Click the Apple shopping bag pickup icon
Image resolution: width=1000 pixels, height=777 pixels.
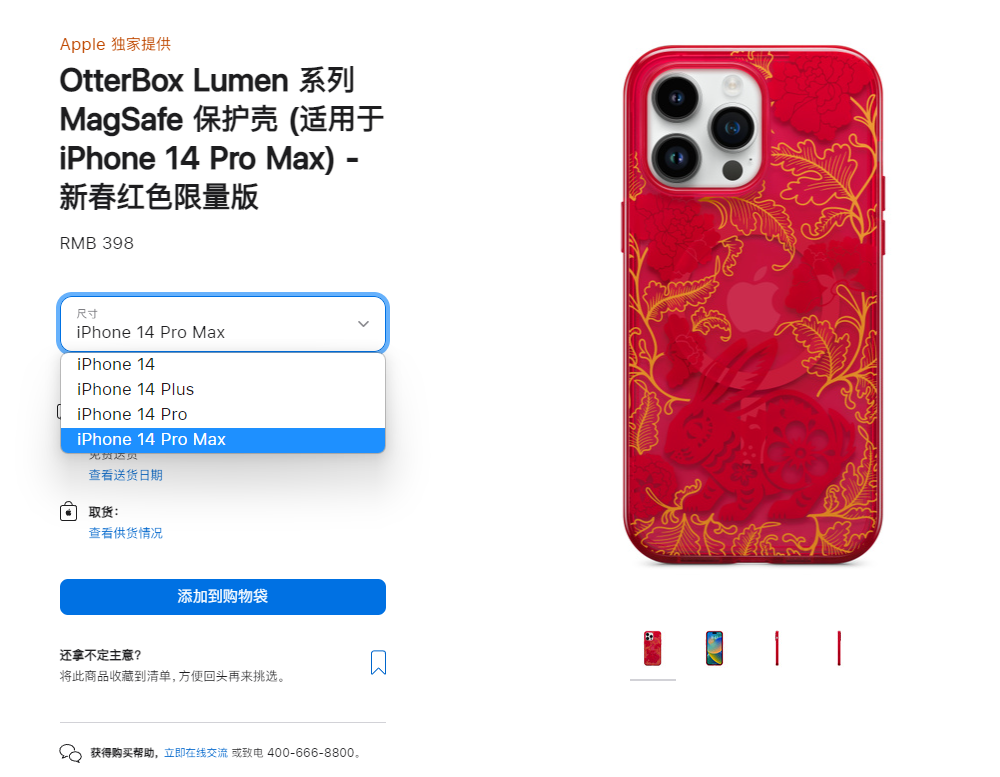[x=68, y=512]
